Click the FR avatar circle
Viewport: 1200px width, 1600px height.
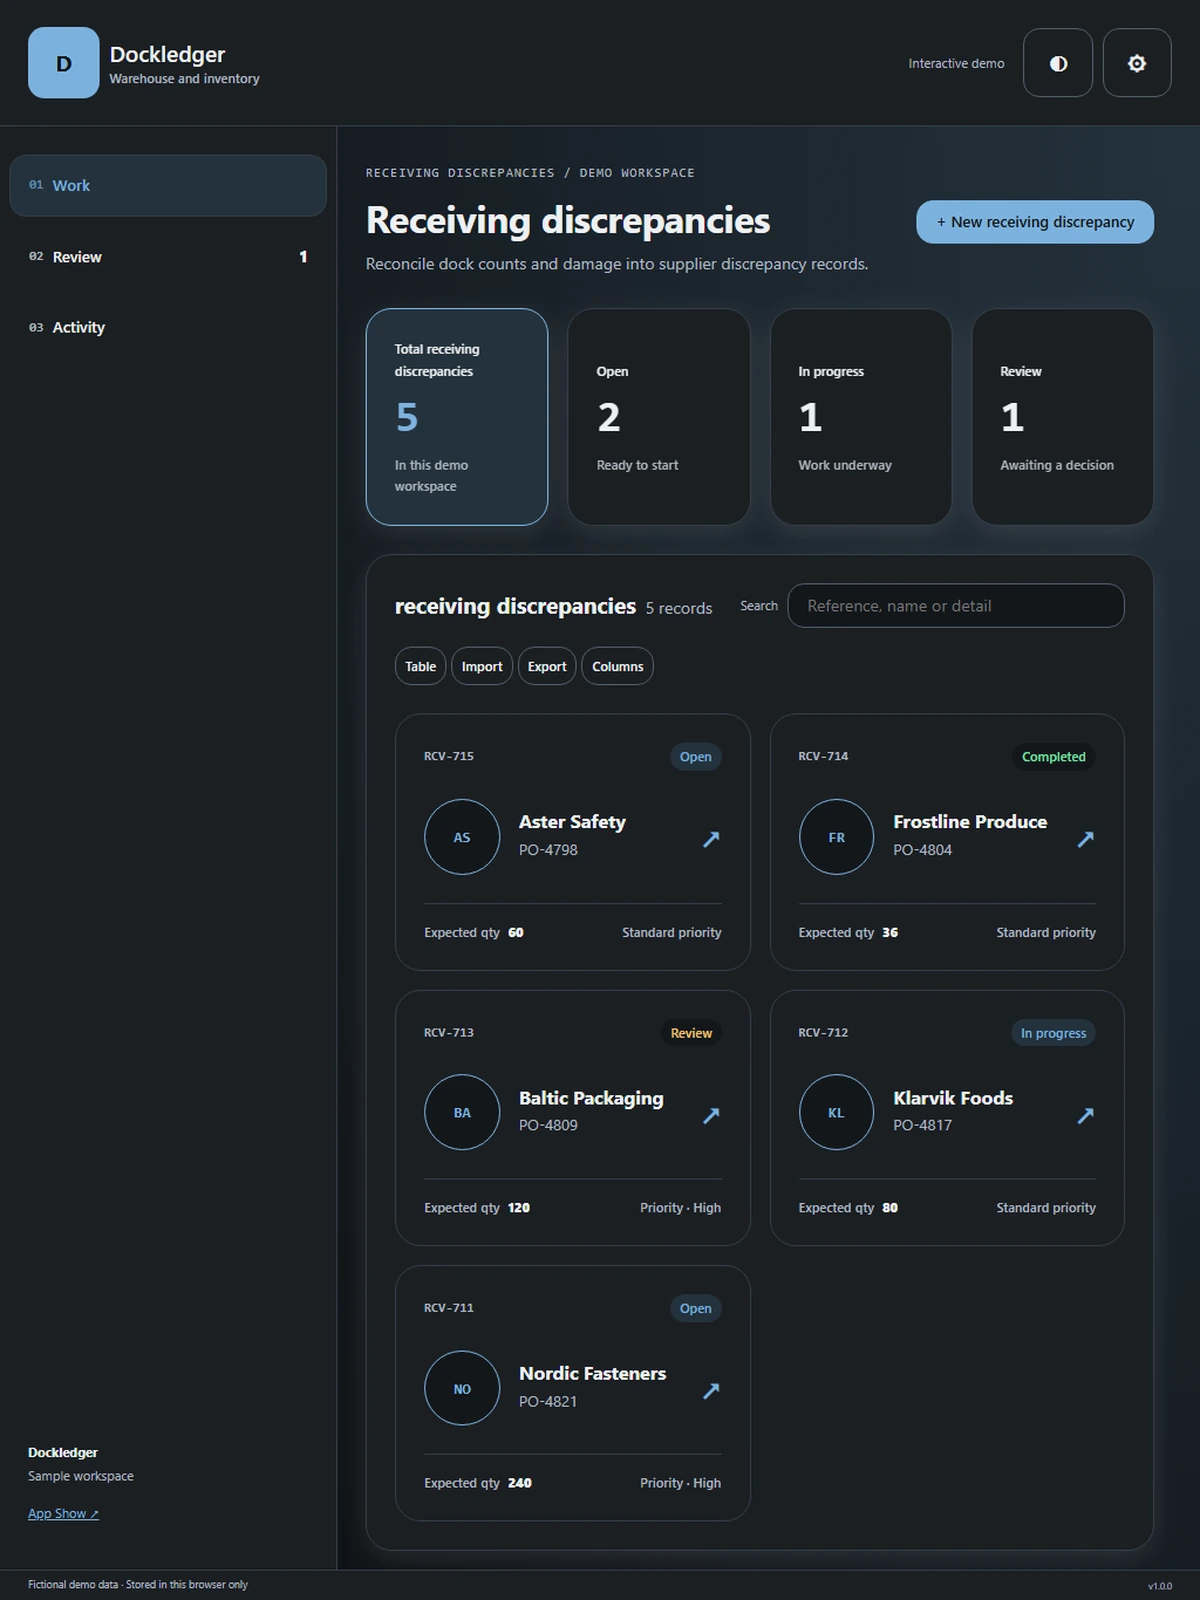(x=837, y=837)
